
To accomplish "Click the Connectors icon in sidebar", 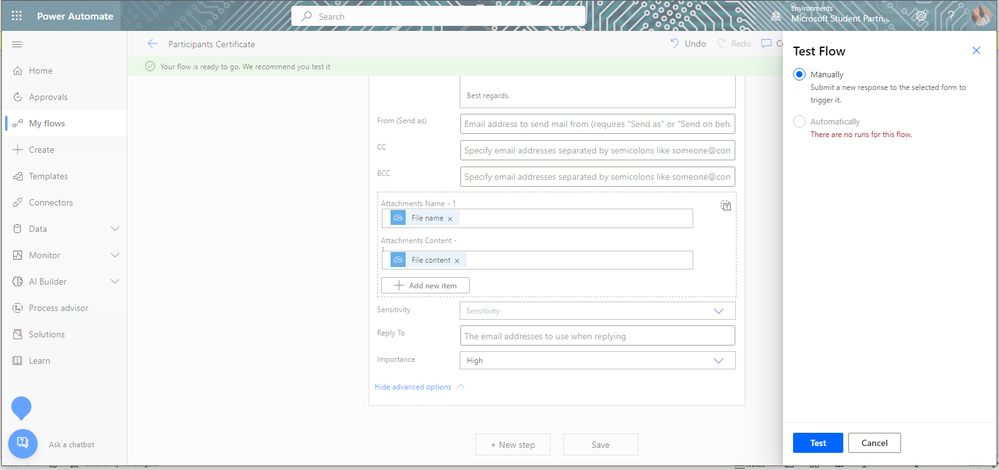I will coord(17,203).
